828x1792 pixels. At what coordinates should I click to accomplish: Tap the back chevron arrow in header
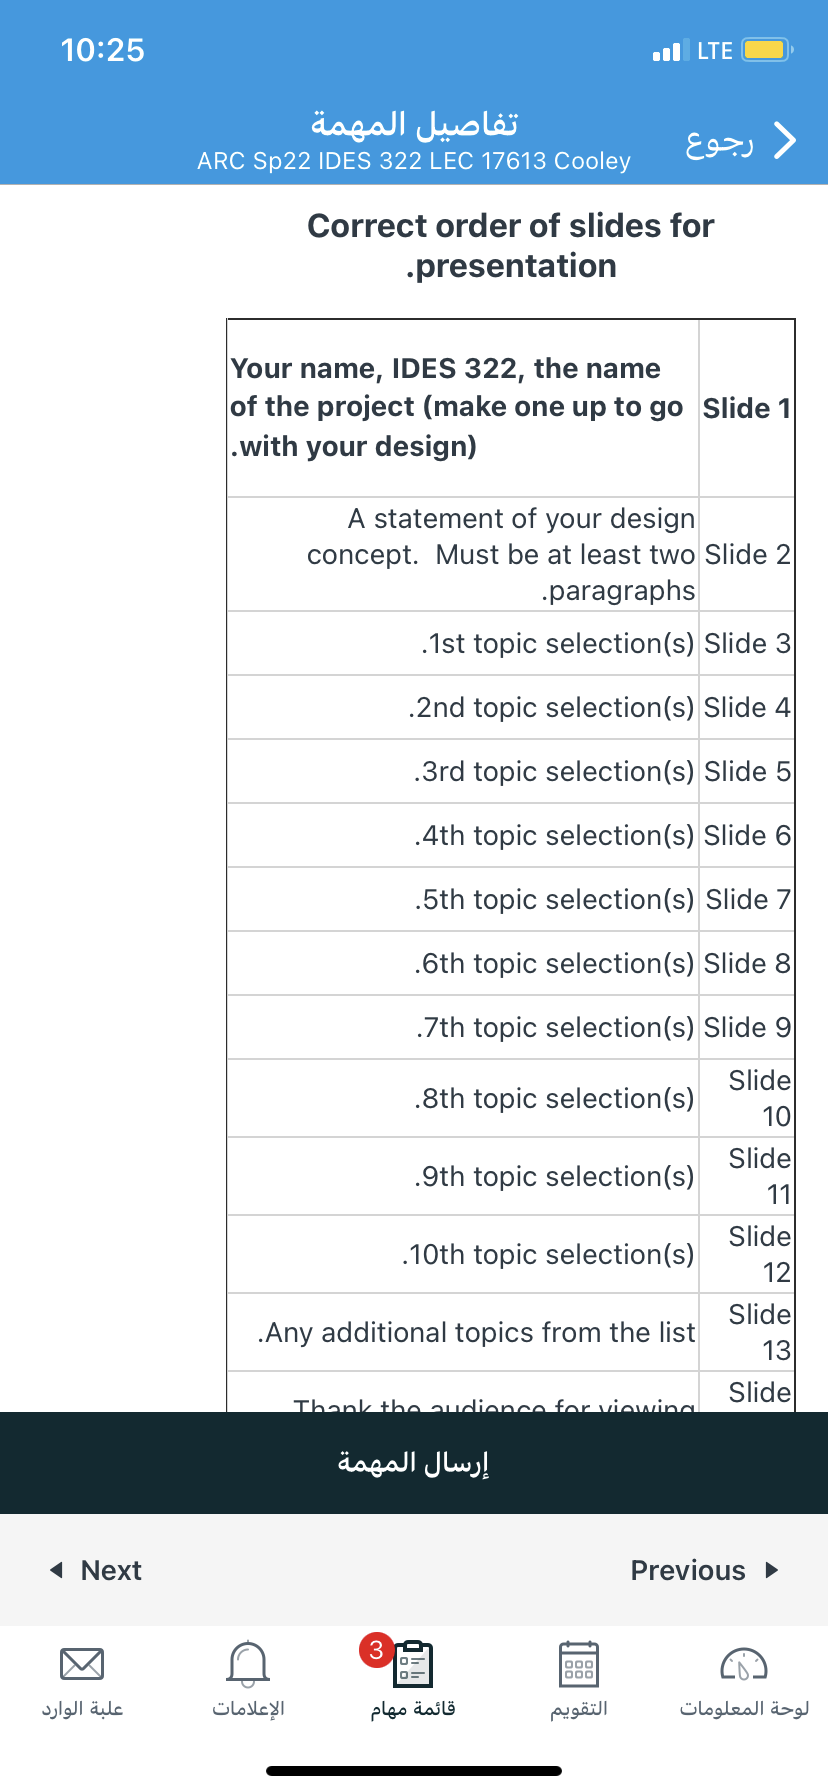[x=786, y=141]
